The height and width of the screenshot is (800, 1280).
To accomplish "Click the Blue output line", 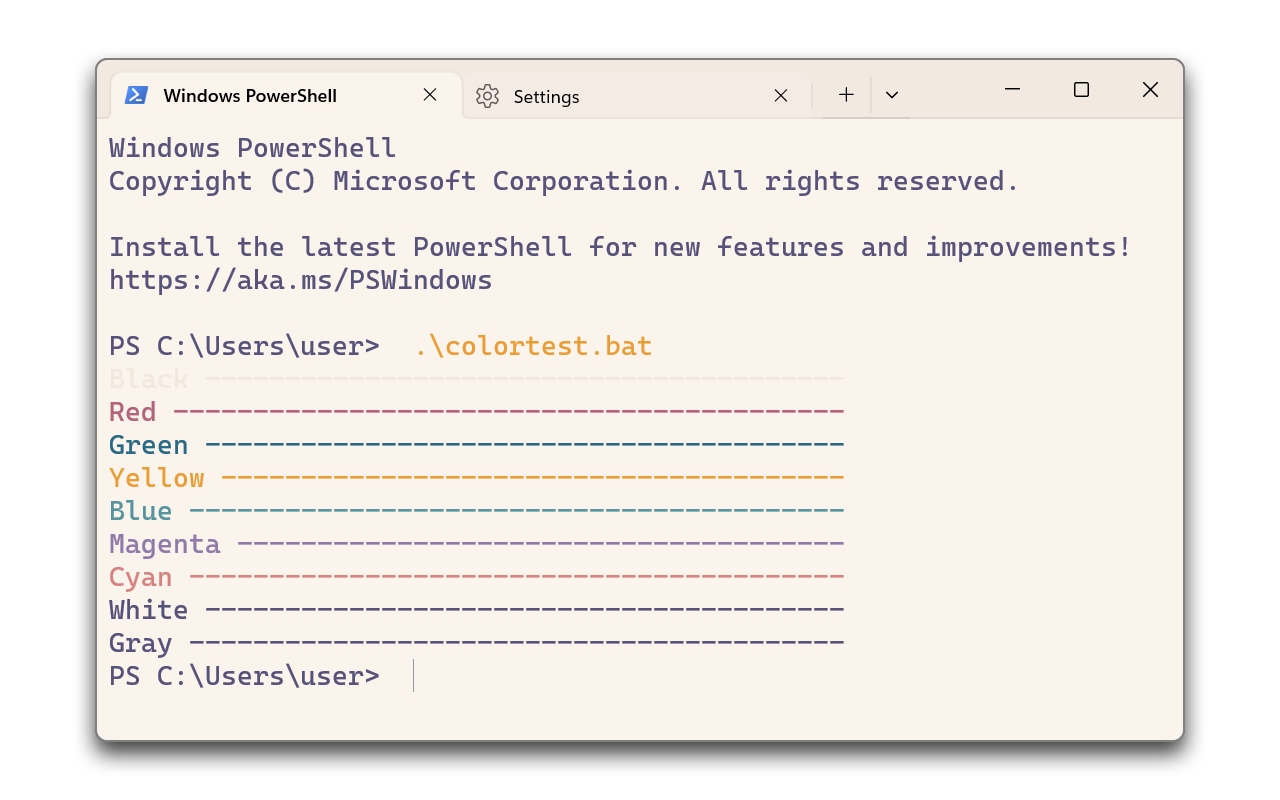I will (477, 511).
